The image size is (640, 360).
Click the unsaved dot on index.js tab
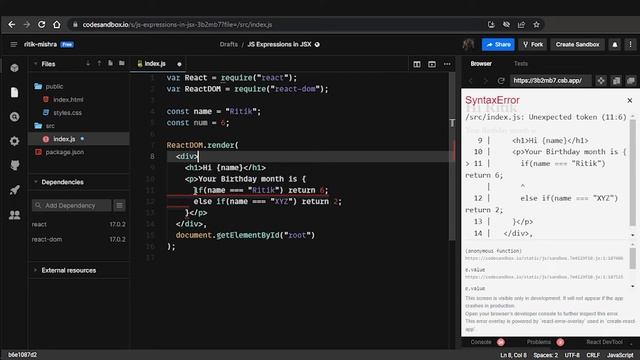179,64
